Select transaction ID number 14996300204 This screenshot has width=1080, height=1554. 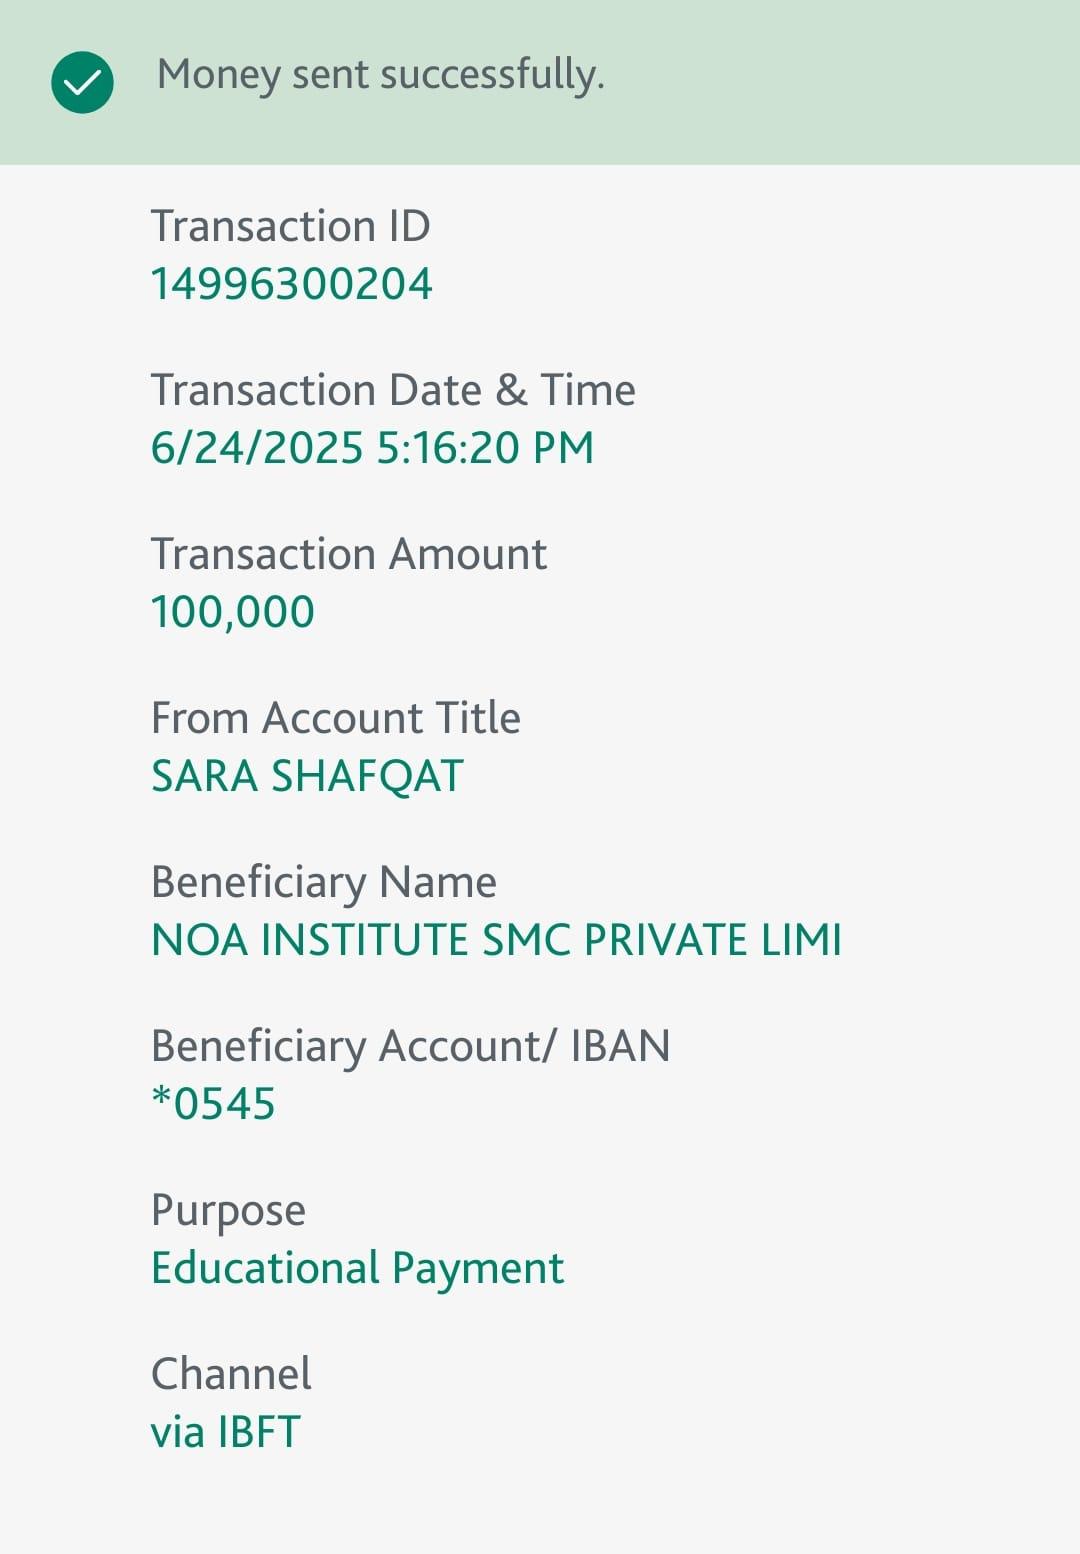tap(291, 284)
